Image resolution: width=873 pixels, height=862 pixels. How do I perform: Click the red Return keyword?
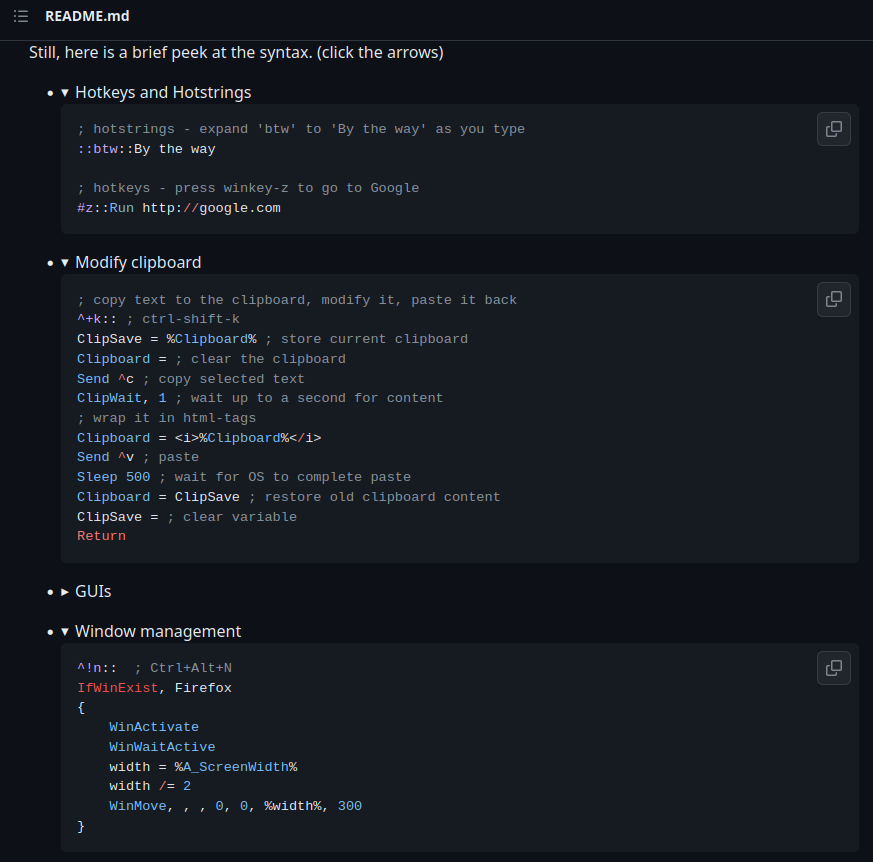(101, 536)
